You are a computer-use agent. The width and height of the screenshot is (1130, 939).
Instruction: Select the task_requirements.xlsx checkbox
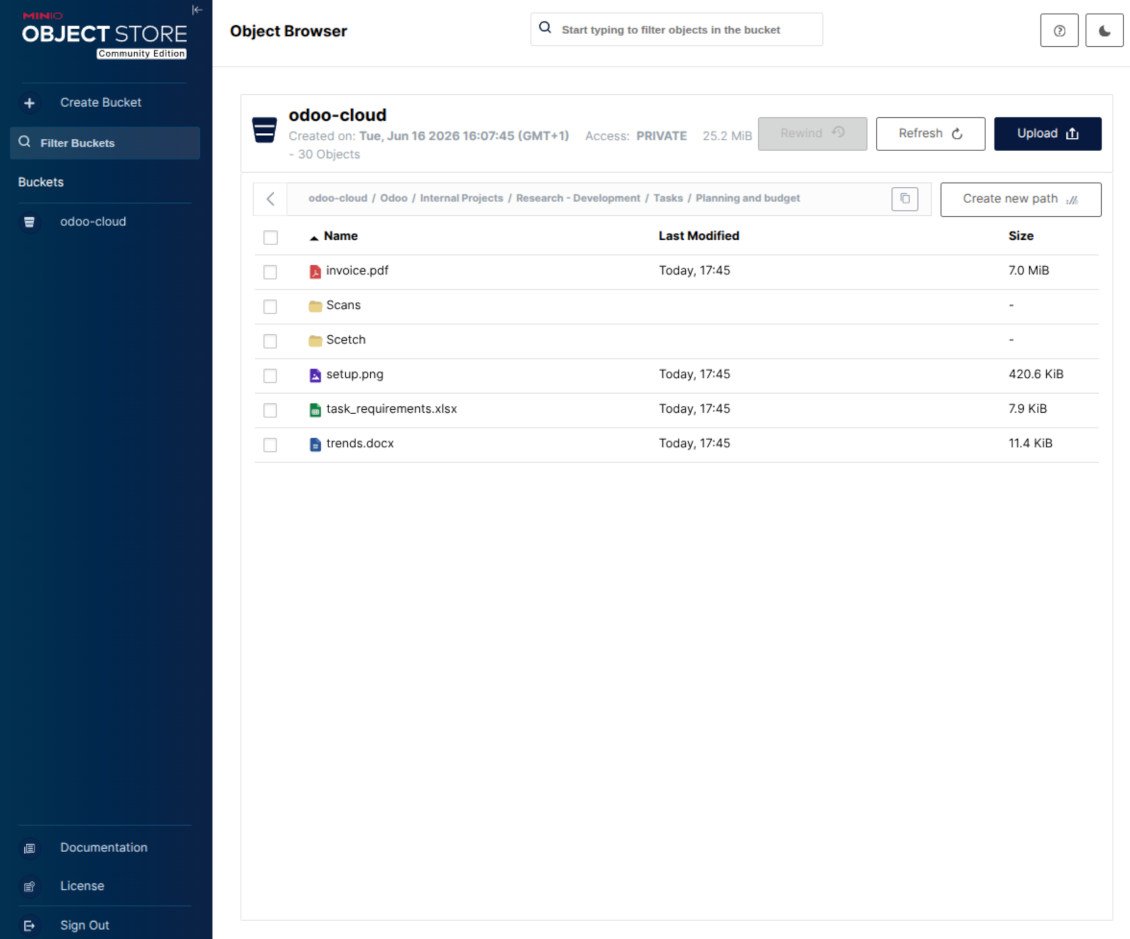[270, 410]
